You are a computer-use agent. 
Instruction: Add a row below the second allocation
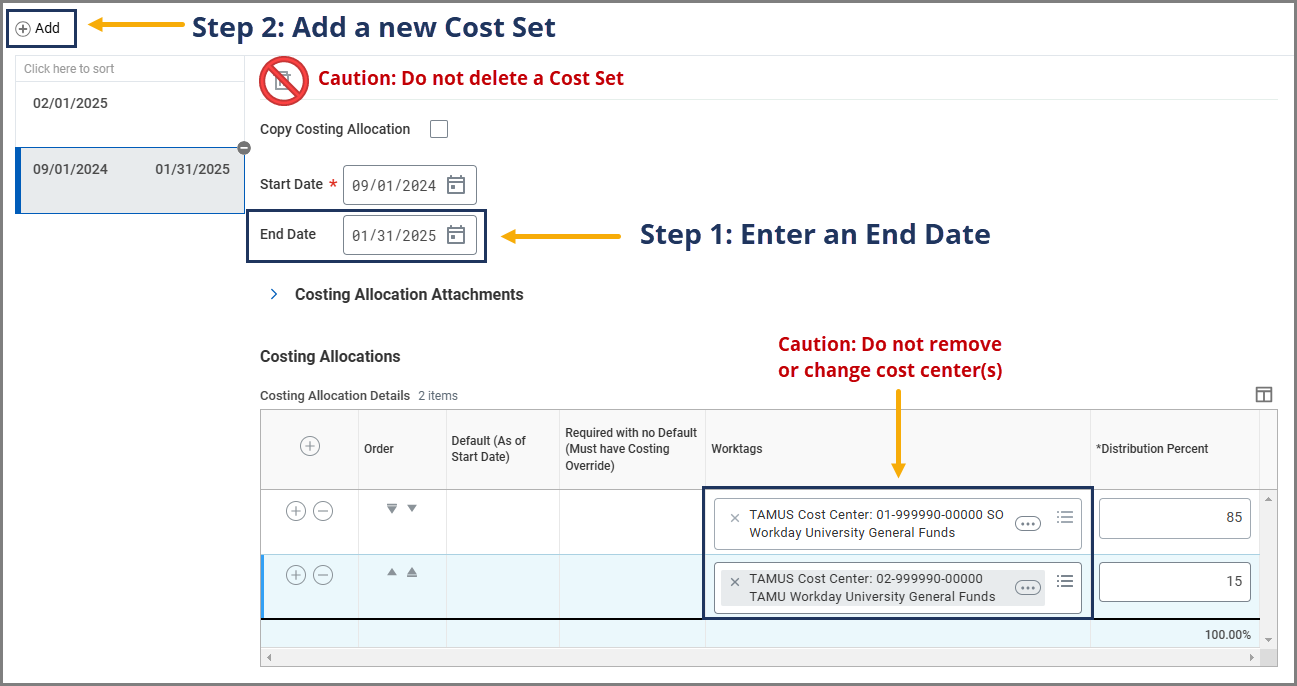click(x=296, y=575)
